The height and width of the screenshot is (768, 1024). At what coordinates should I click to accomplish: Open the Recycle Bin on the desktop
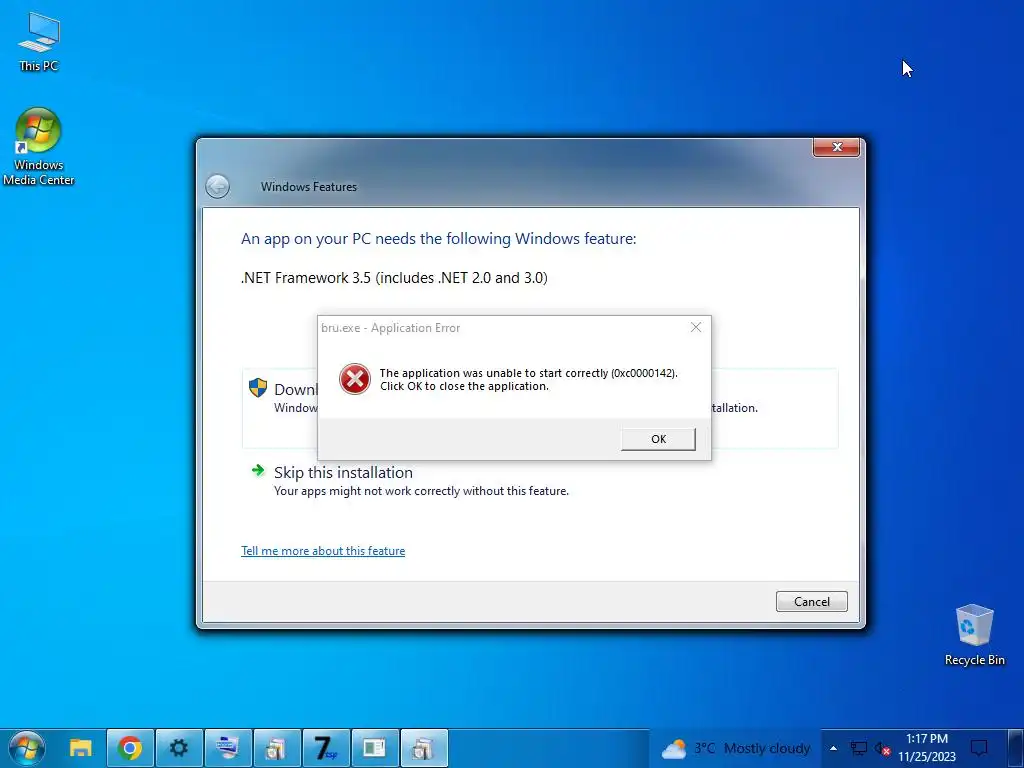[974, 635]
